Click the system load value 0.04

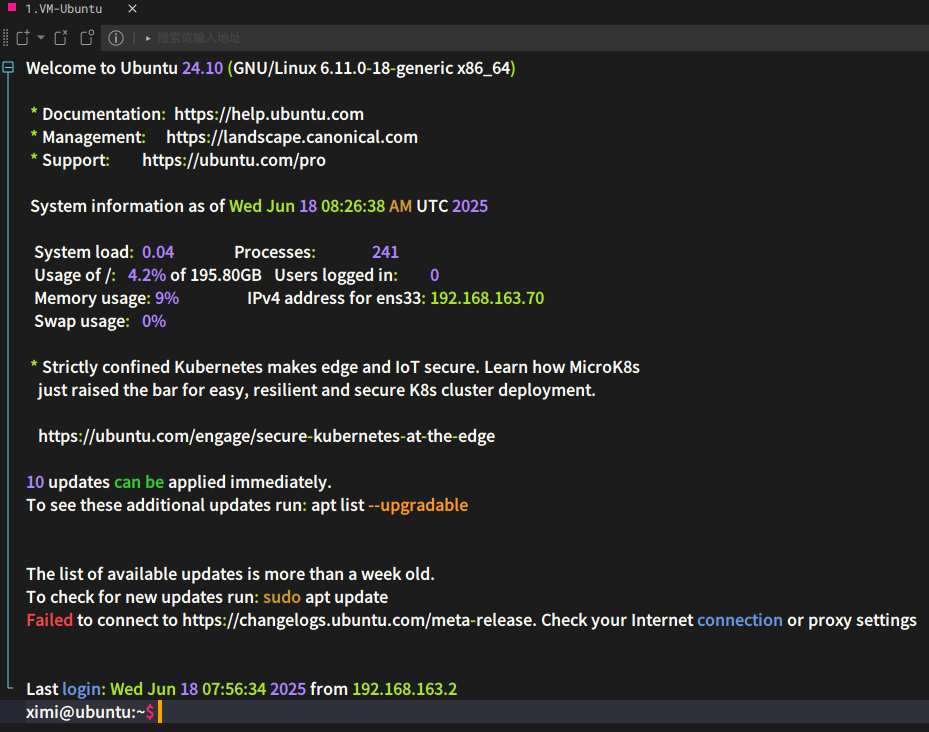158,252
